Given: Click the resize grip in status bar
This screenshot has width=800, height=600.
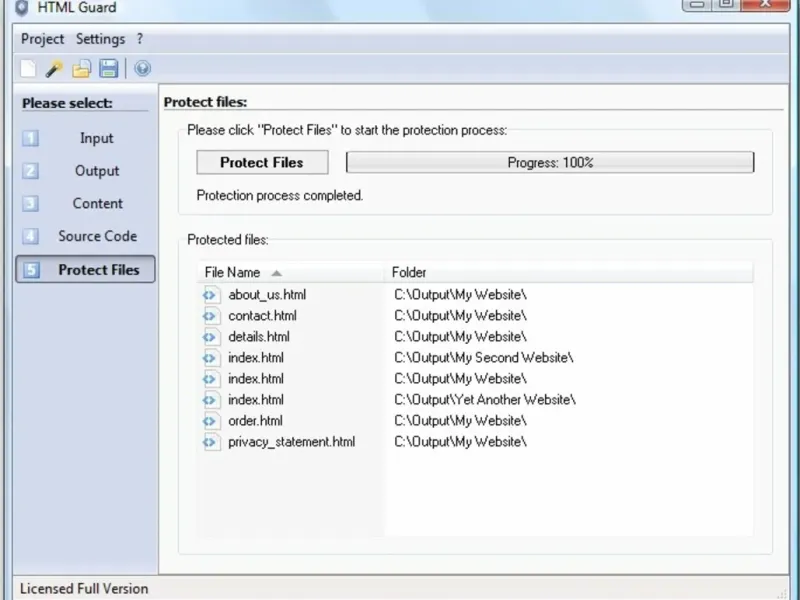Looking at the screenshot, I should click(x=782, y=593).
